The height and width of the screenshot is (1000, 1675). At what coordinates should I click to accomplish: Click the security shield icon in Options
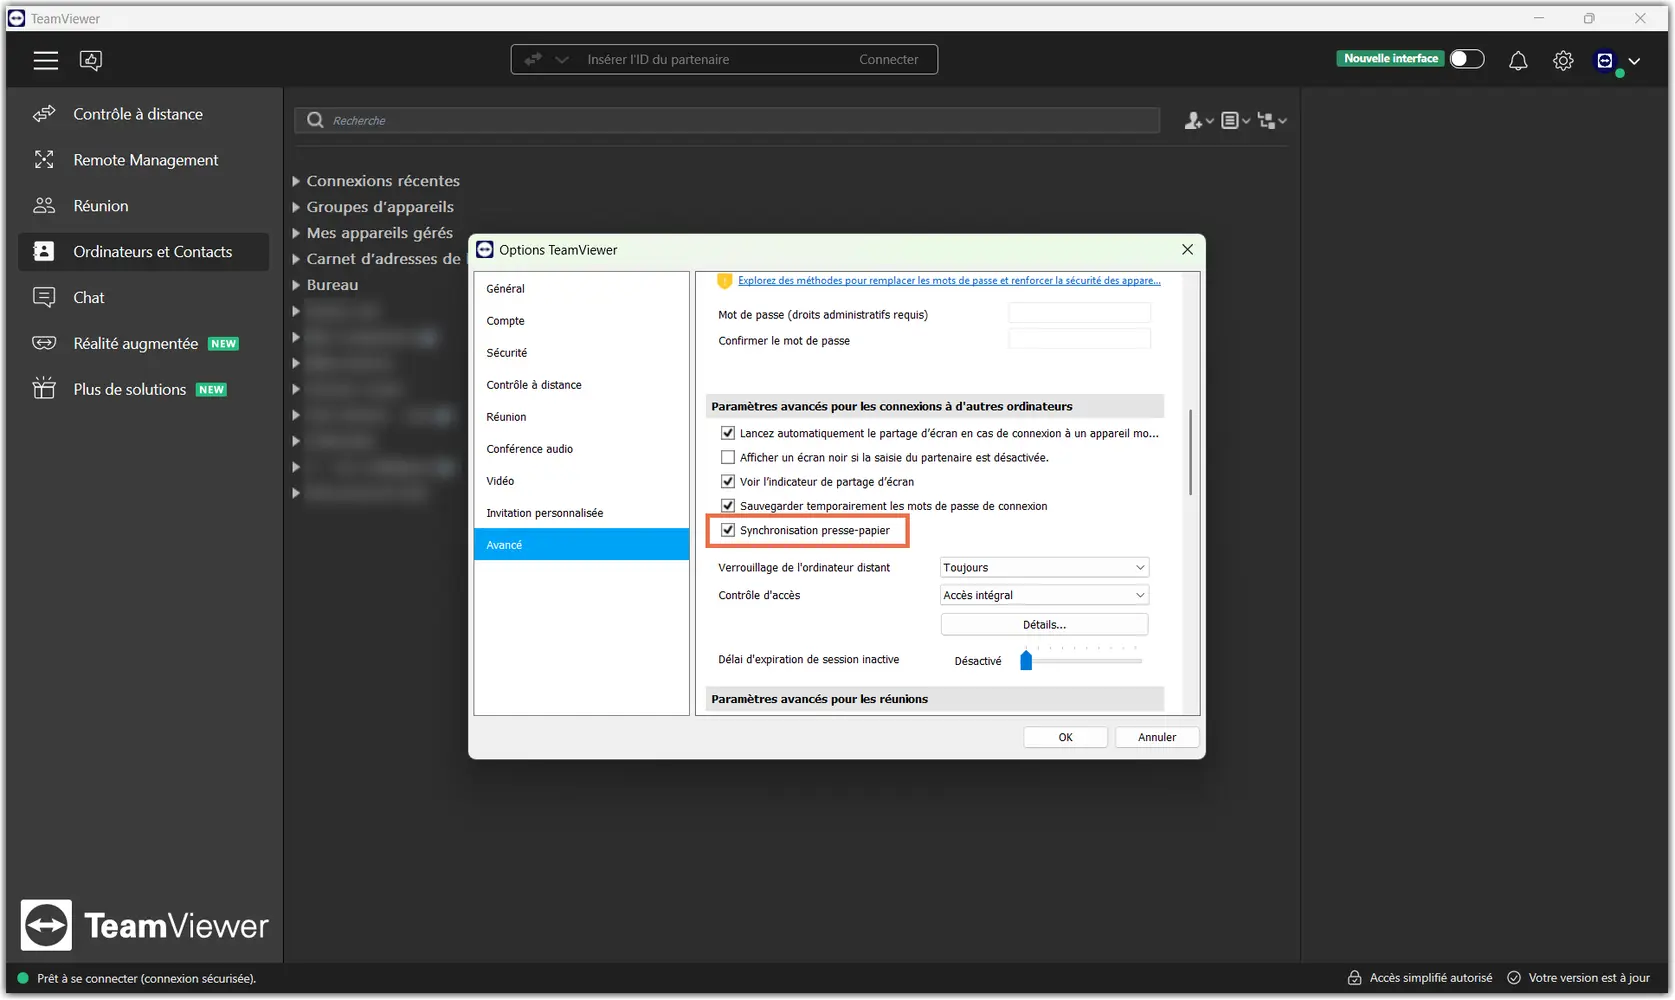[725, 281]
